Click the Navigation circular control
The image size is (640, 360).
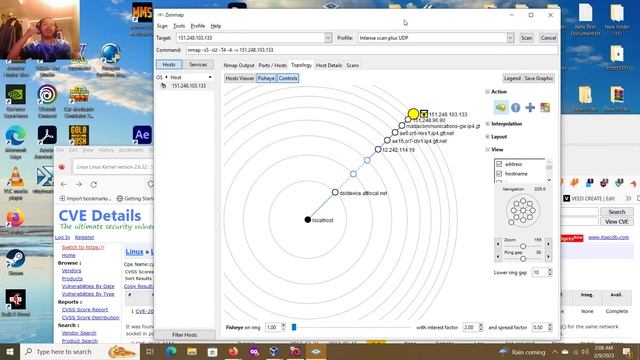[523, 211]
